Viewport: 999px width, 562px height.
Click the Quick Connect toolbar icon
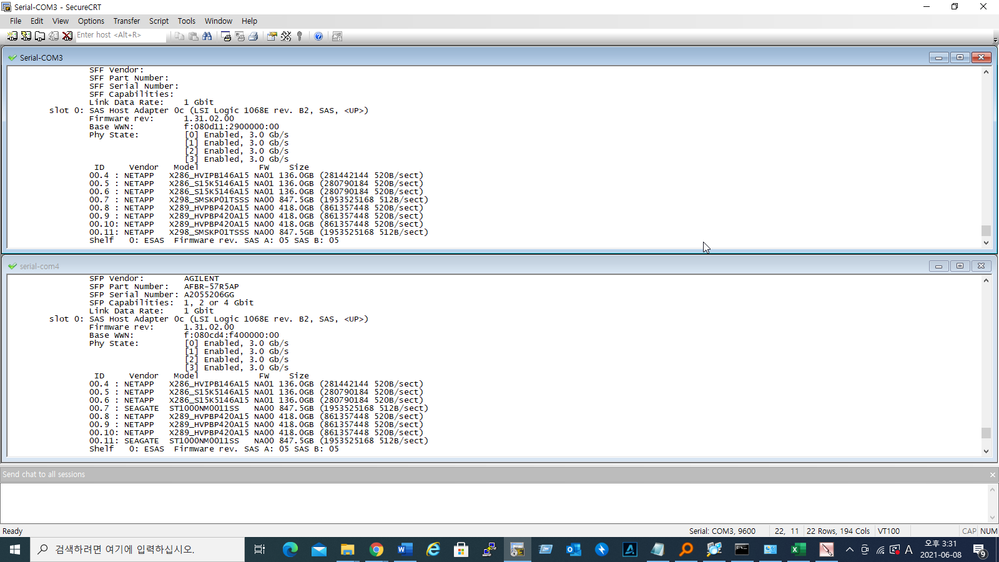point(26,36)
